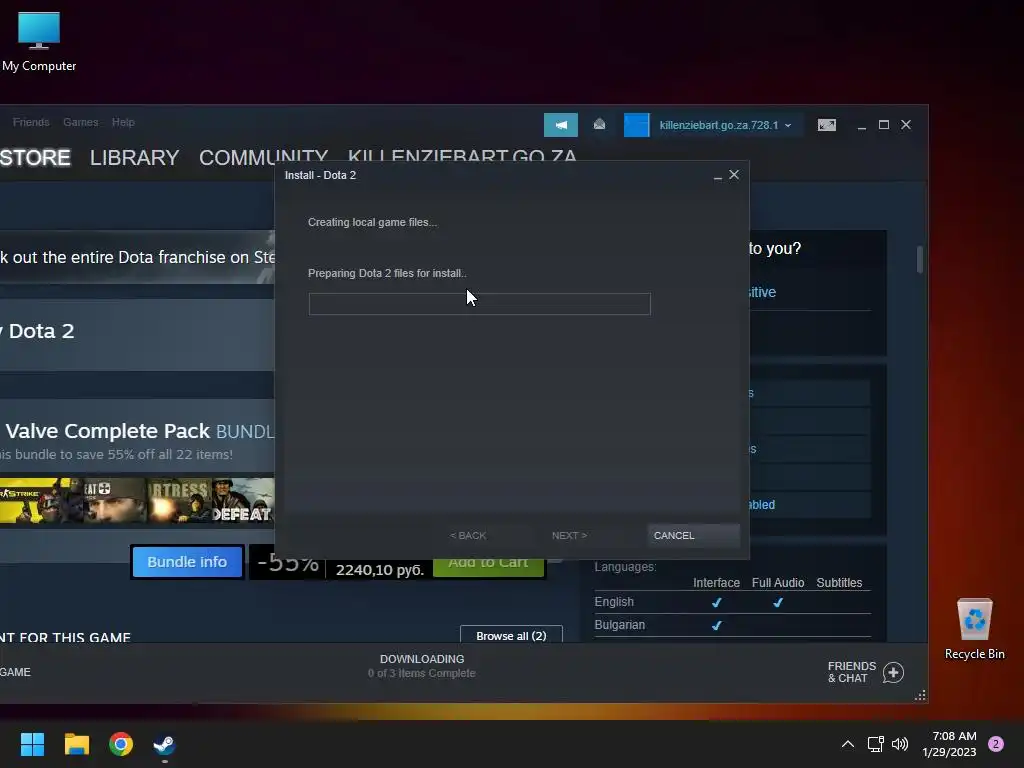The image size is (1024, 768).
Task: Click the Day of Defeat bundle thumbnail
Action: point(243,501)
